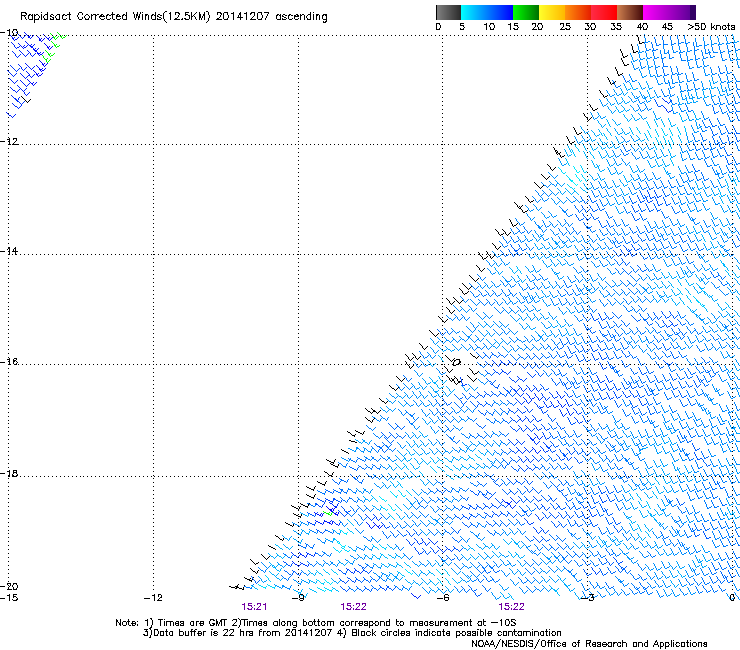Click the '-3' longitude axis label
Image resolution: width=740 pixels, height=650 pixels.
pos(588,598)
